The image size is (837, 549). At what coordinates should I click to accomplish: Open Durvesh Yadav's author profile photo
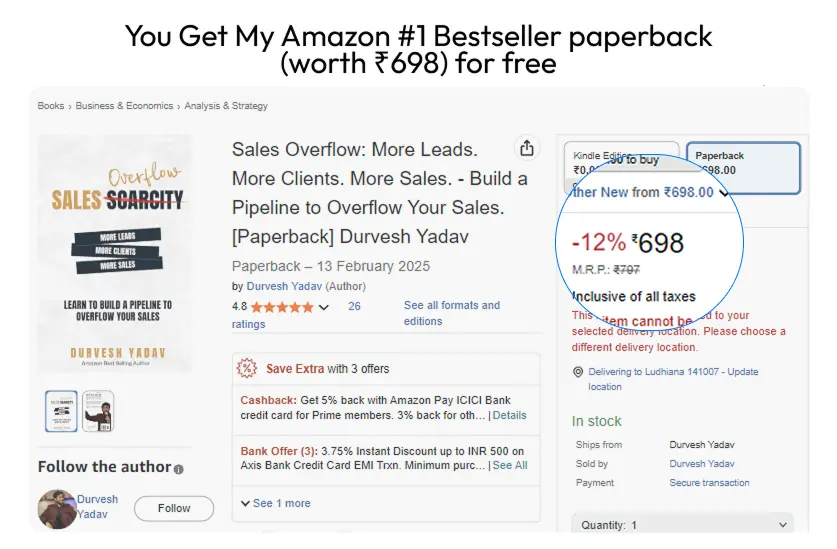tap(57, 508)
